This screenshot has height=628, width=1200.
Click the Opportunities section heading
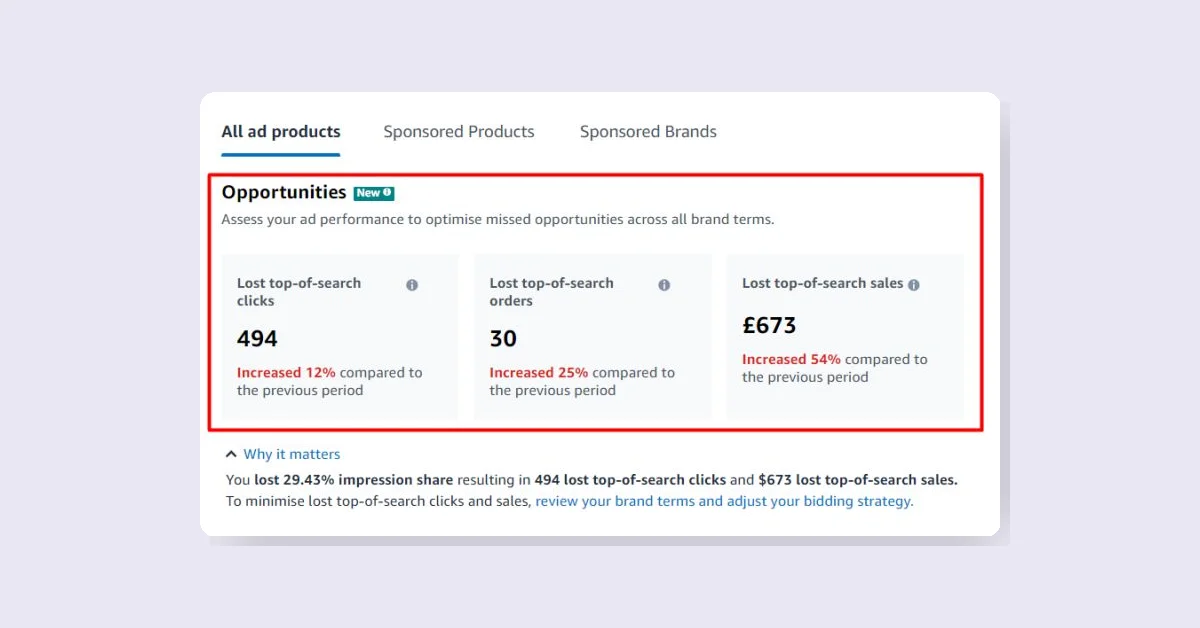(x=282, y=192)
